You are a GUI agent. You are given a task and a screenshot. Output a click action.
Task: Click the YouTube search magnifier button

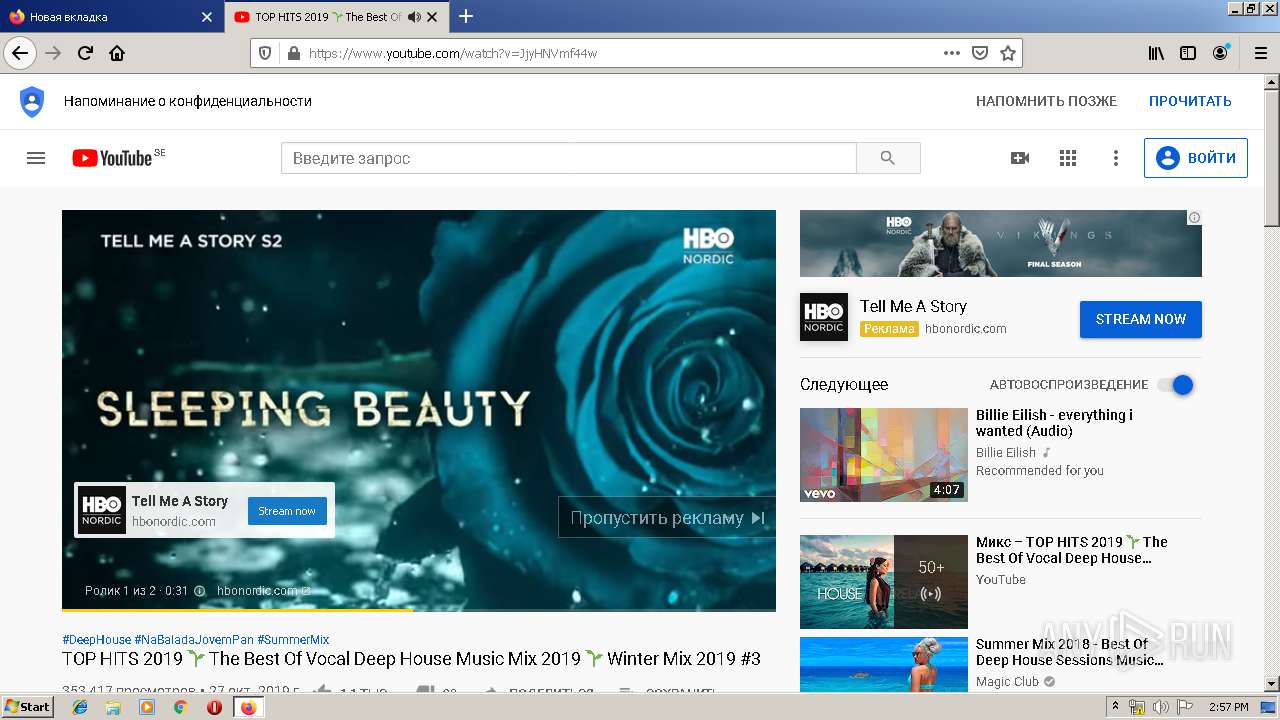(x=888, y=158)
